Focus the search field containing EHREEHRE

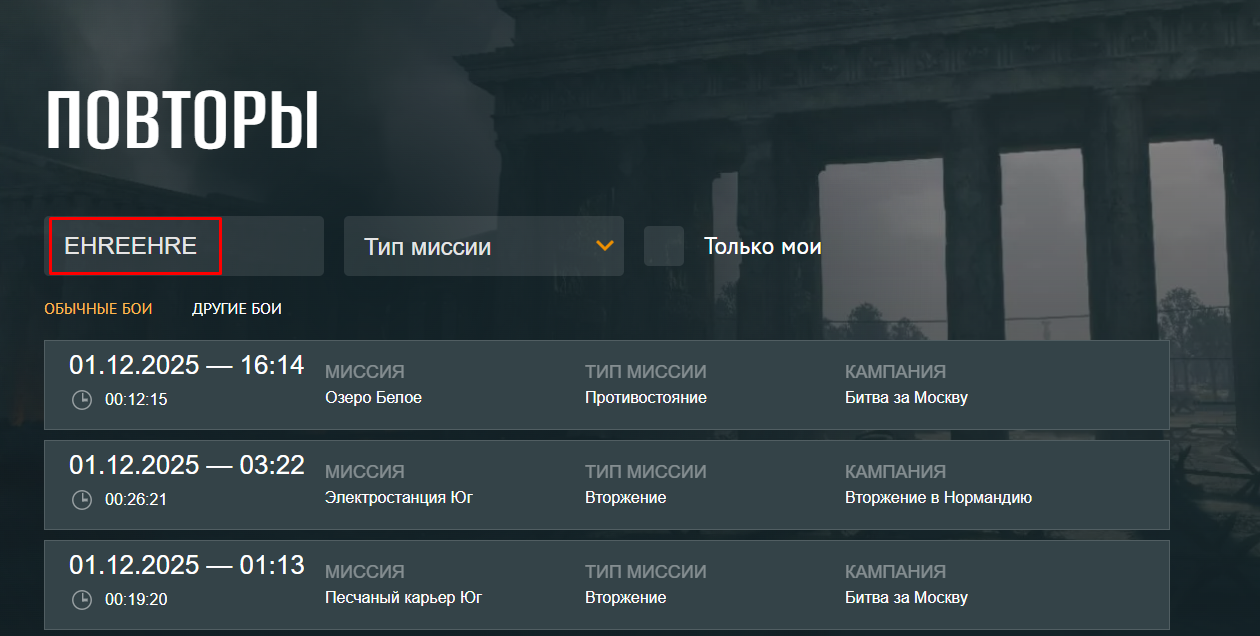184,246
